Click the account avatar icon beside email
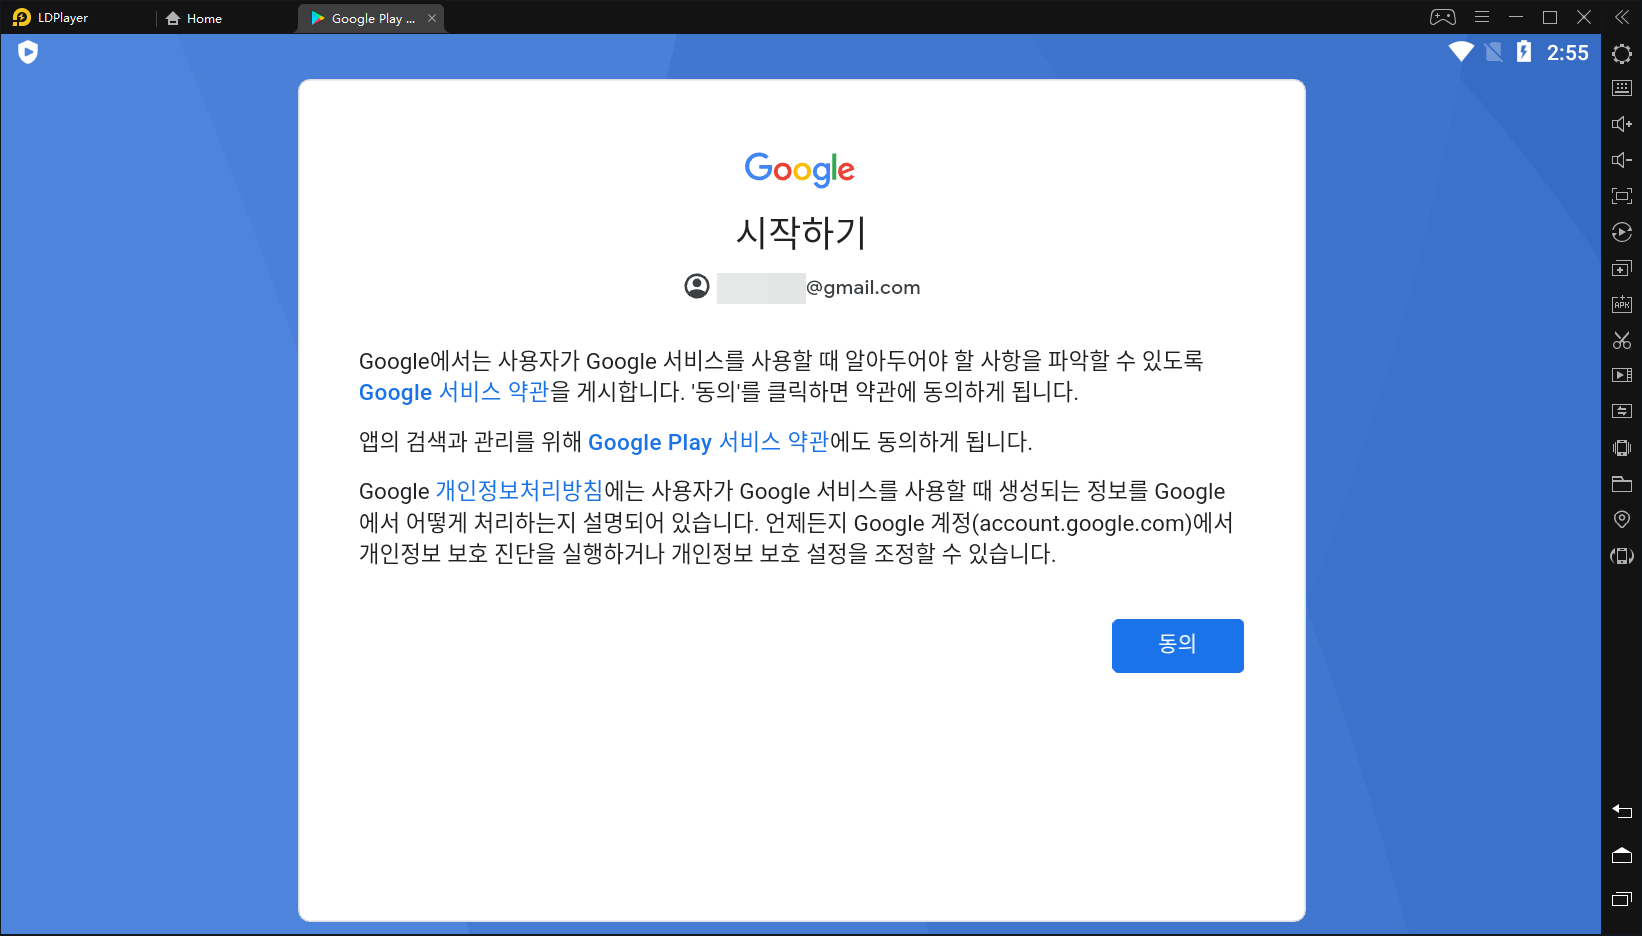This screenshot has height=936, width=1642. tap(697, 287)
